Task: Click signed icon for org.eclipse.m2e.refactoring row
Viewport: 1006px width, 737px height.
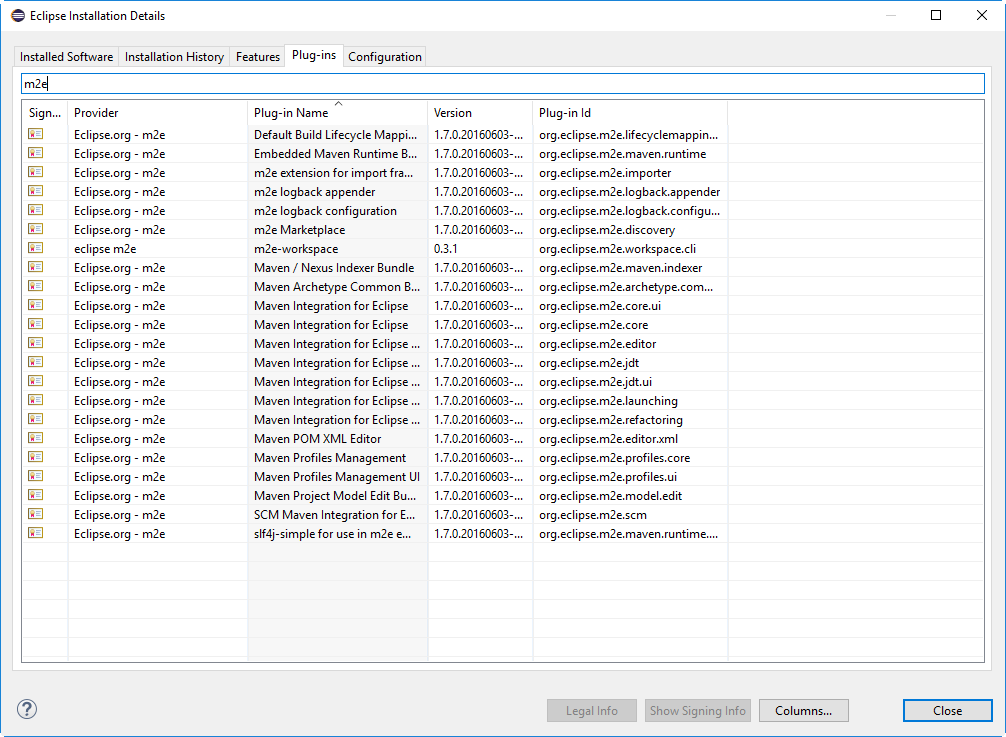Action: [x=36, y=419]
